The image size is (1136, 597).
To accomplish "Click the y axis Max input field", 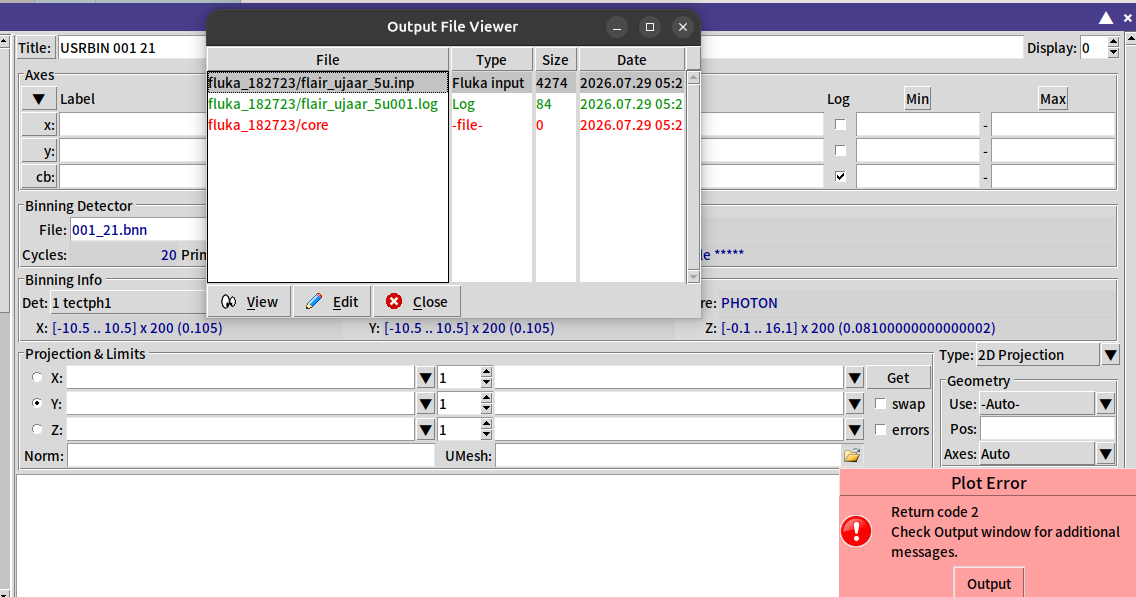I will pos(1053,151).
